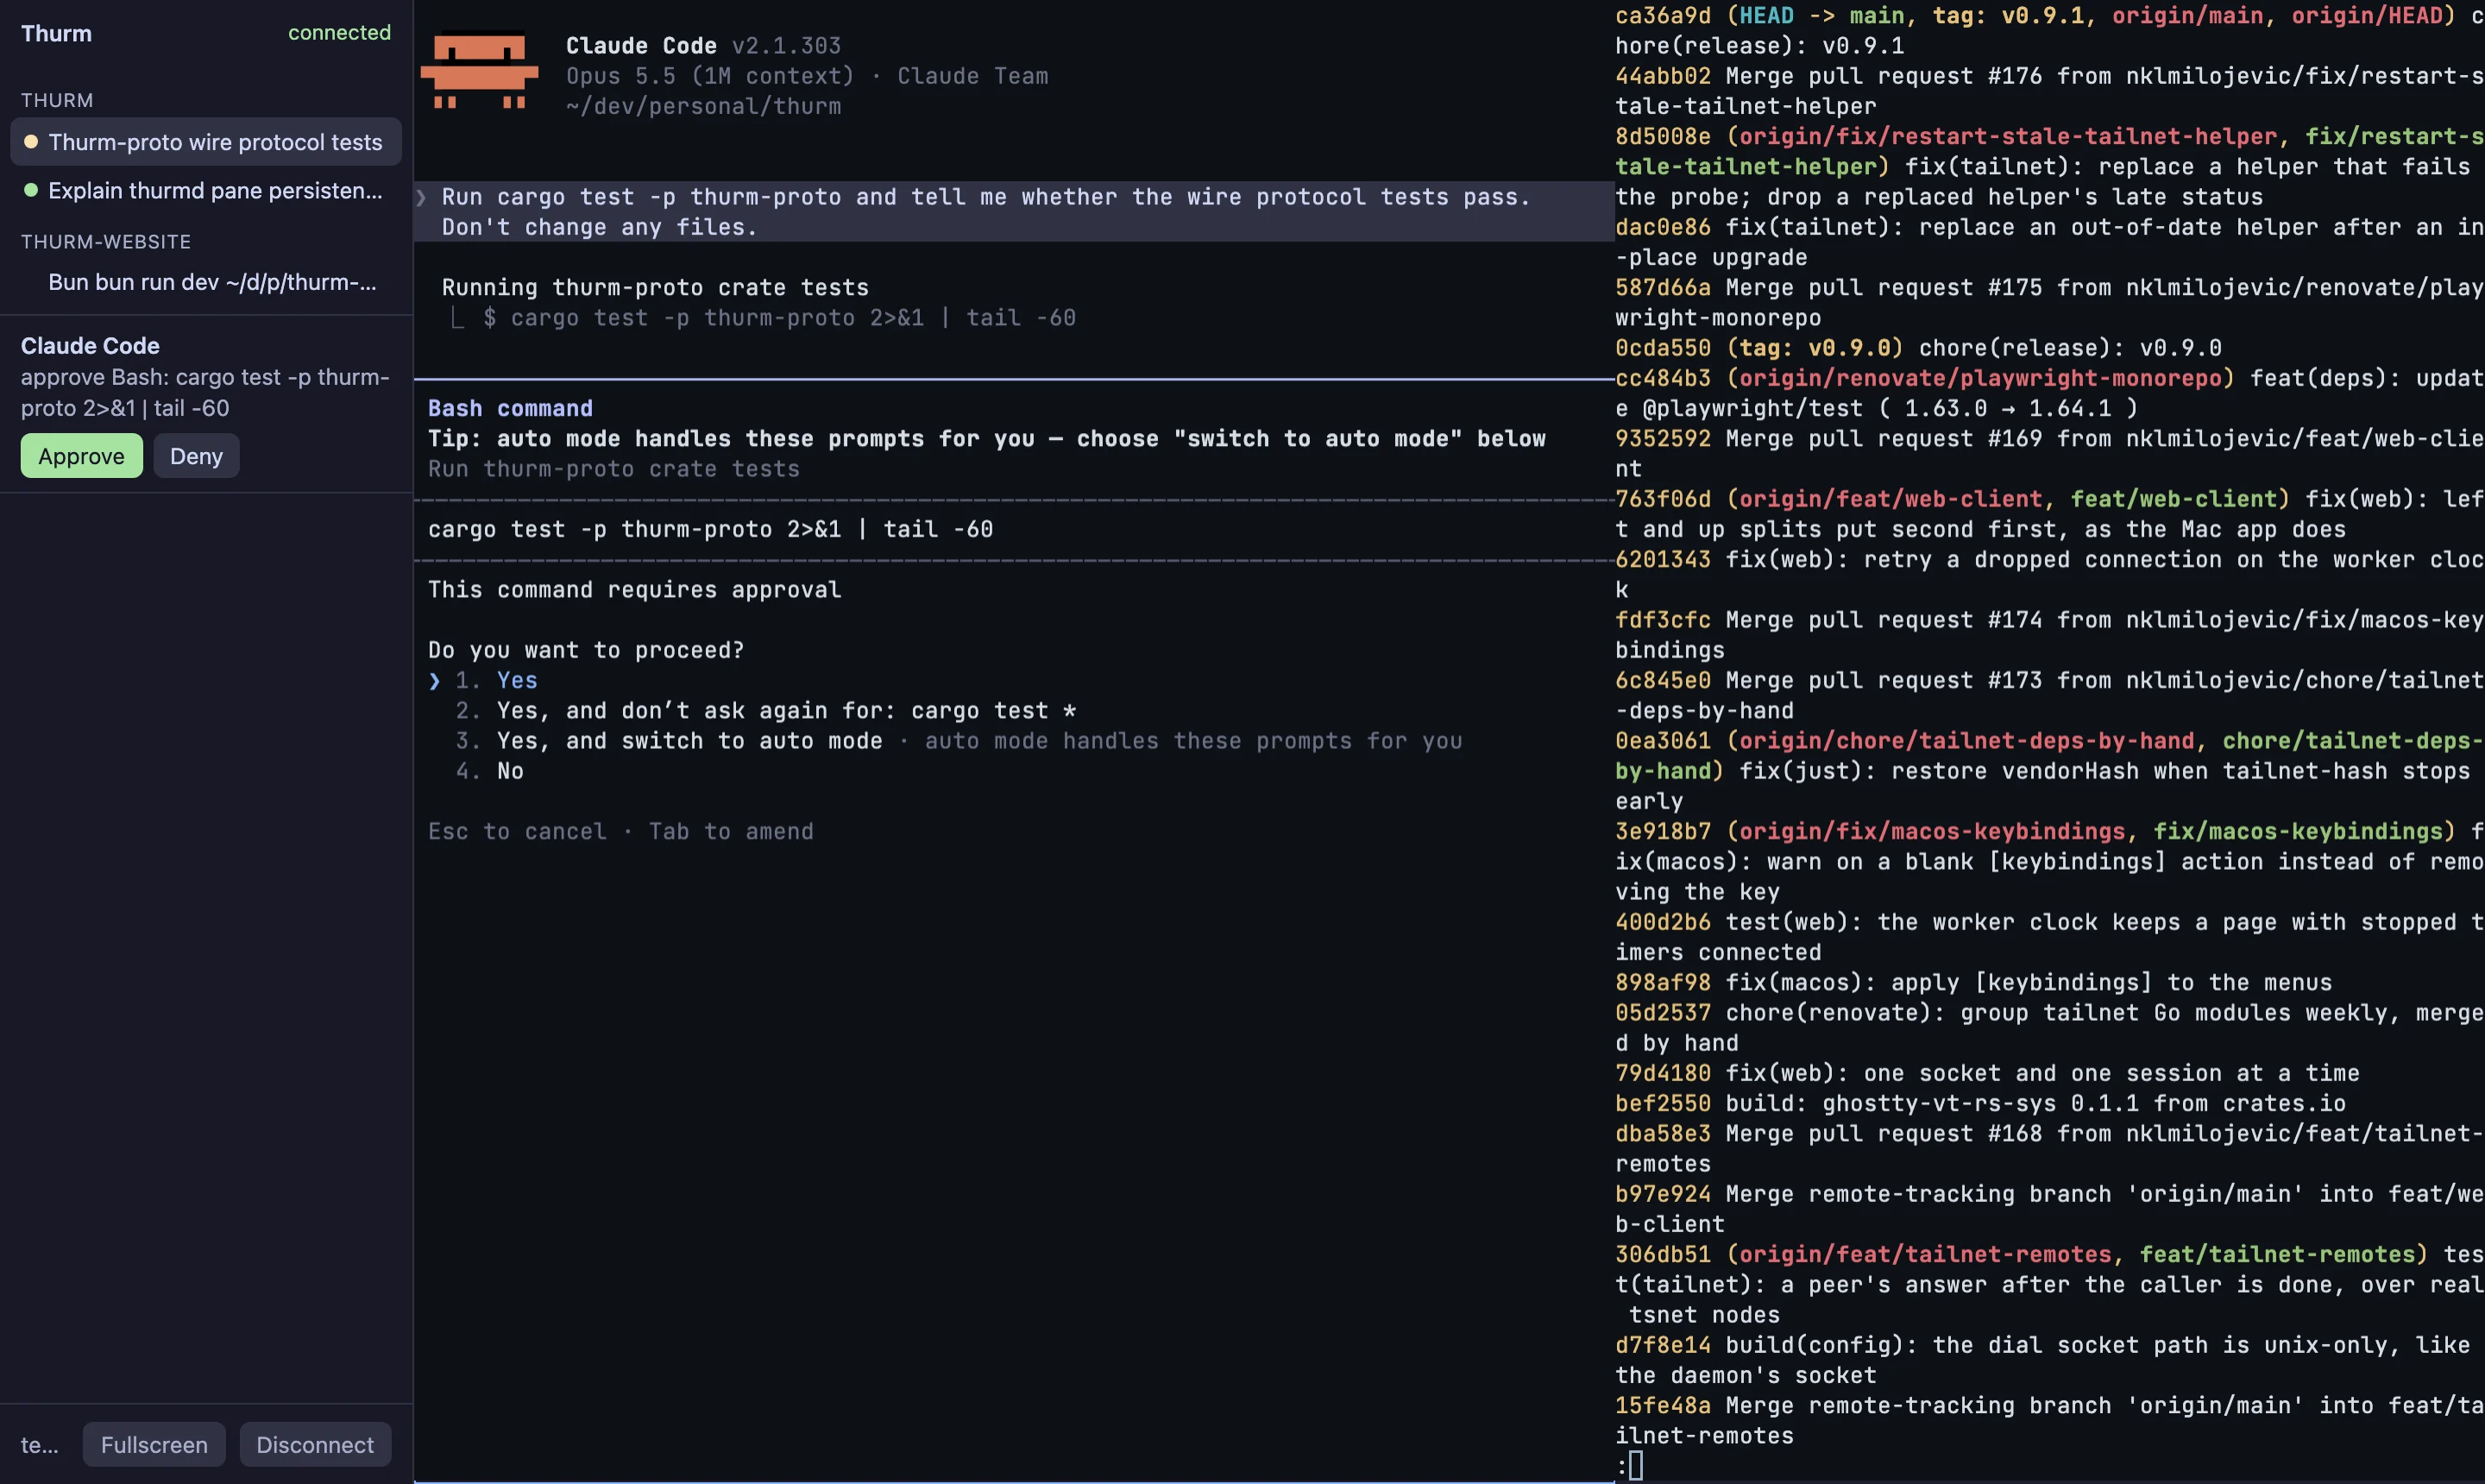Click commit hash 898af98 keybindings line

(1663, 982)
